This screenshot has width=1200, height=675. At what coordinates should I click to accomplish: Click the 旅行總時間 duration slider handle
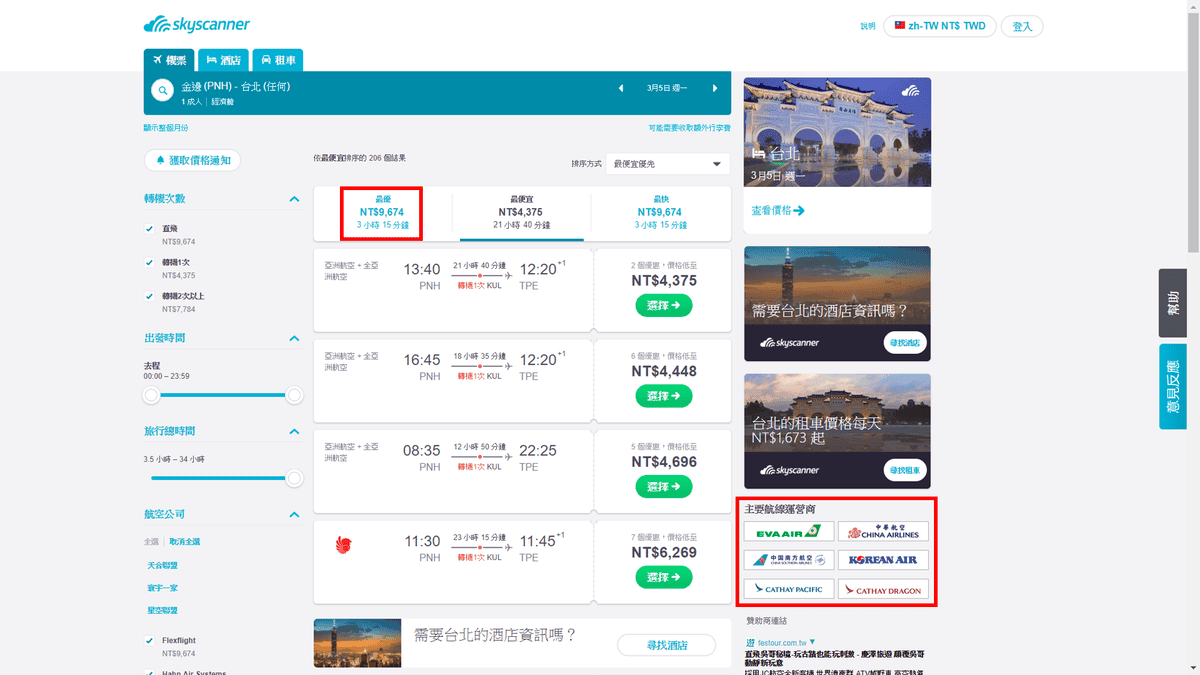pyautogui.click(x=294, y=479)
